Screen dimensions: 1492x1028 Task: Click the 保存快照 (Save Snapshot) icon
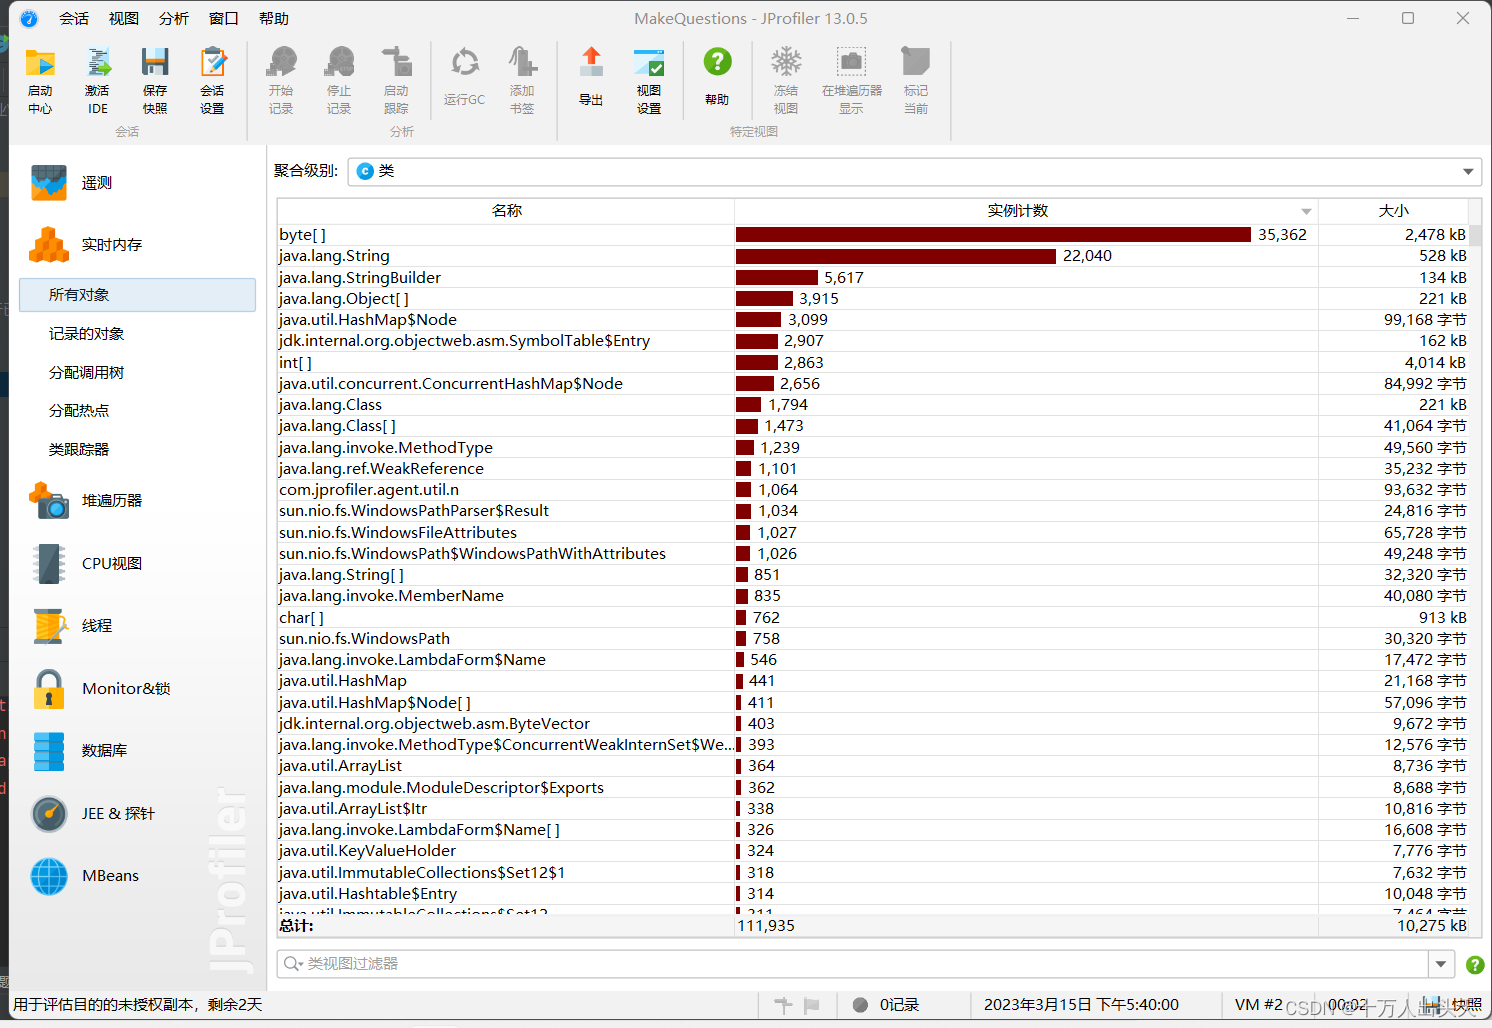[155, 80]
